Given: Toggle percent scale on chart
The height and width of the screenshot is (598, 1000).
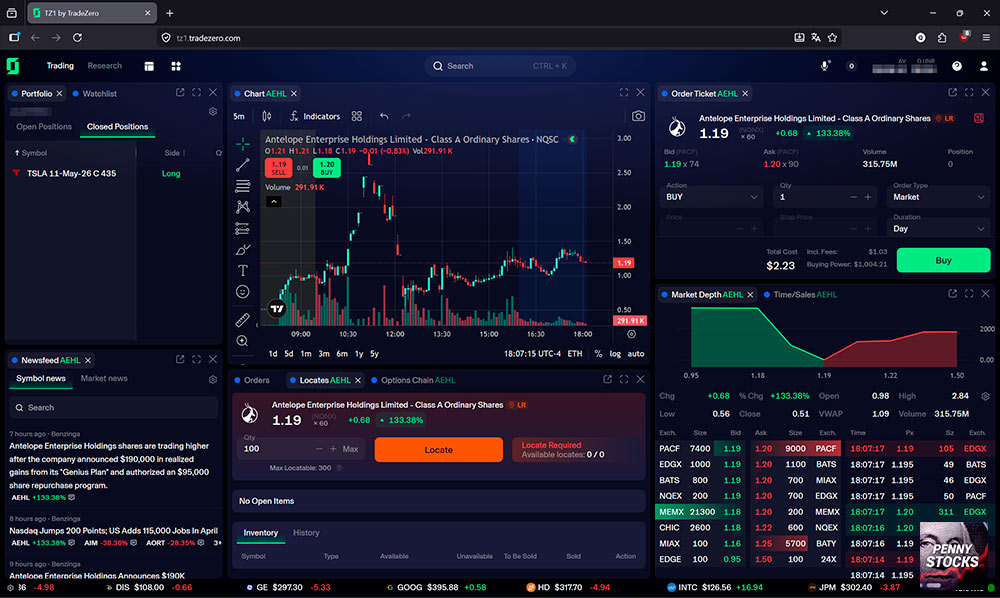Looking at the screenshot, I should coord(598,354).
